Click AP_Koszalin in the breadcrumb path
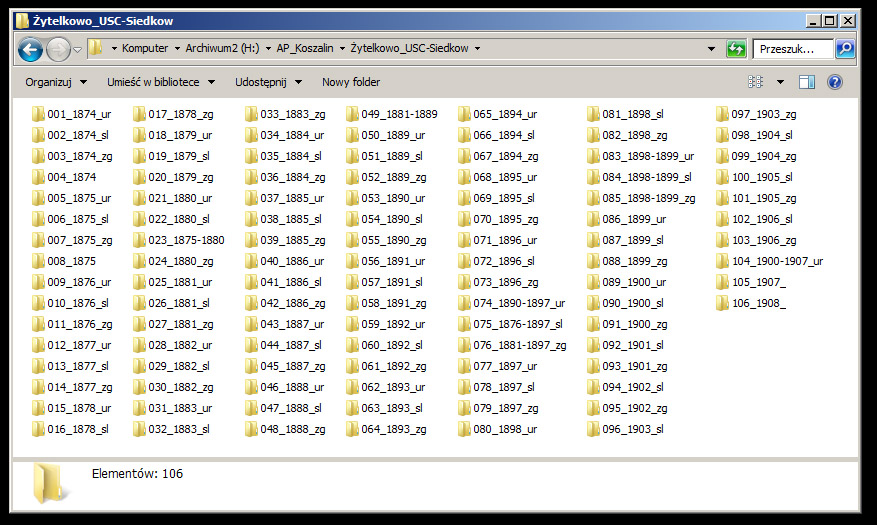This screenshot has height=525, width=877. [x=306, y=48]
